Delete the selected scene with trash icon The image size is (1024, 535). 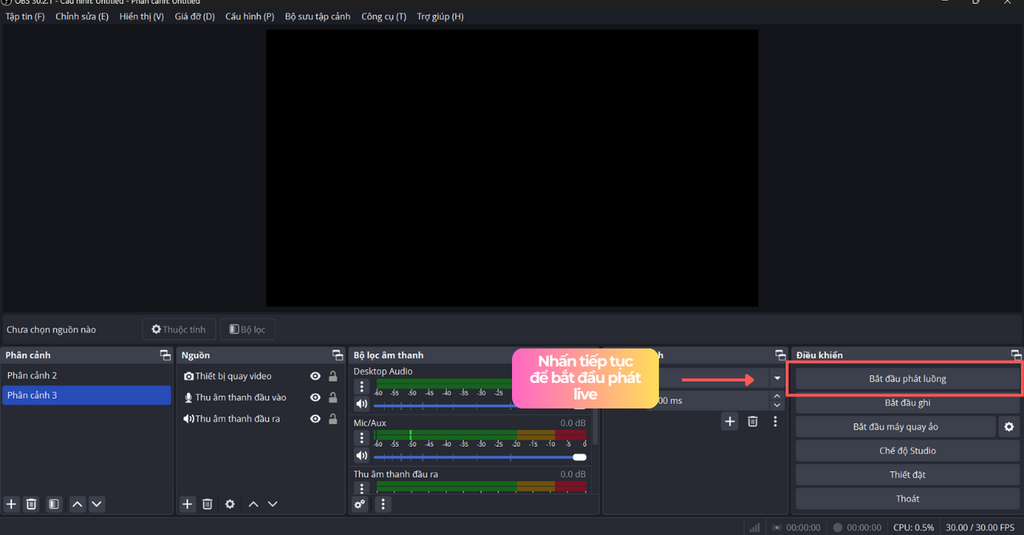[x=31, y=504]
